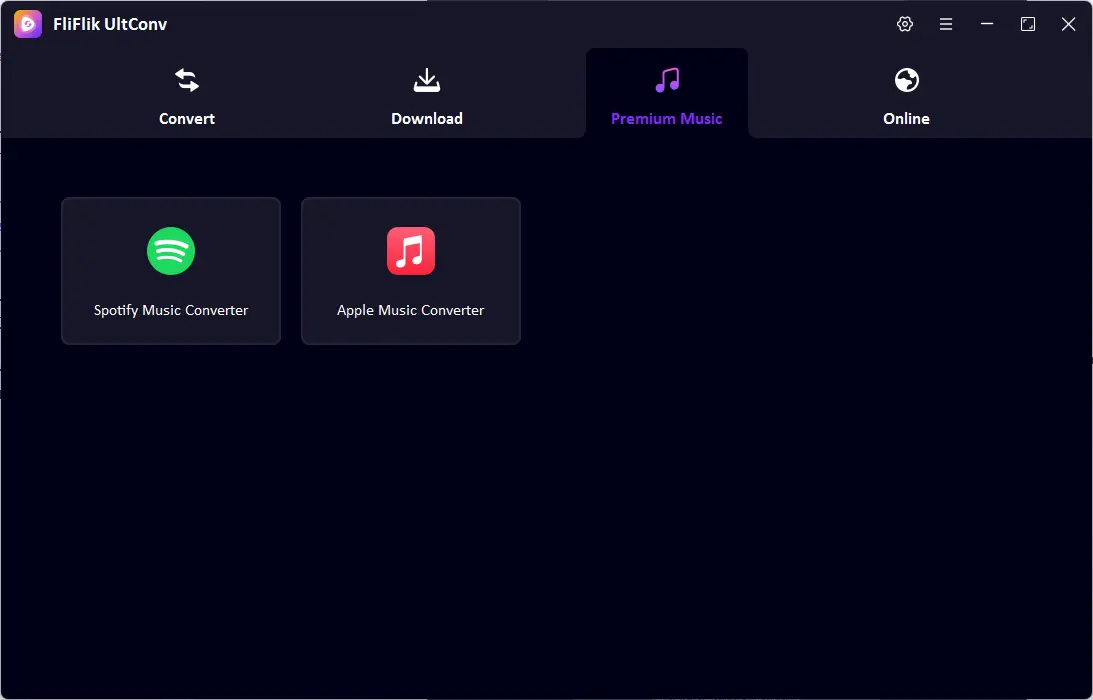Launch Spotify Music Converter text label
The width and height of the screenshot is (1093, 700).
(x=171, y=310)
